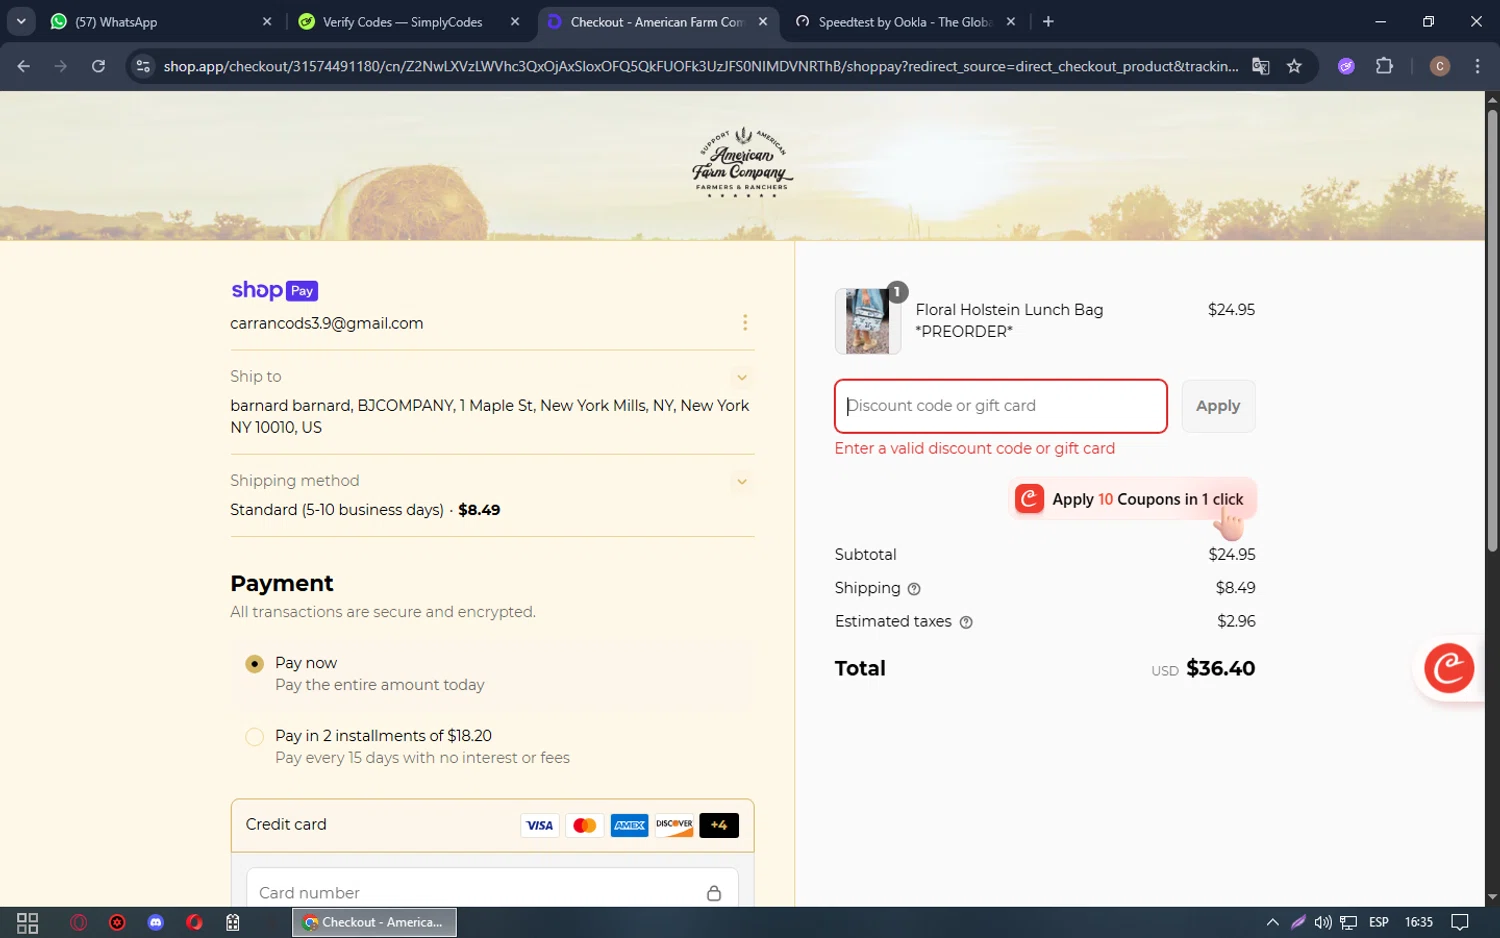
Task: Expand the Ship to section
Action: [741, 377]
